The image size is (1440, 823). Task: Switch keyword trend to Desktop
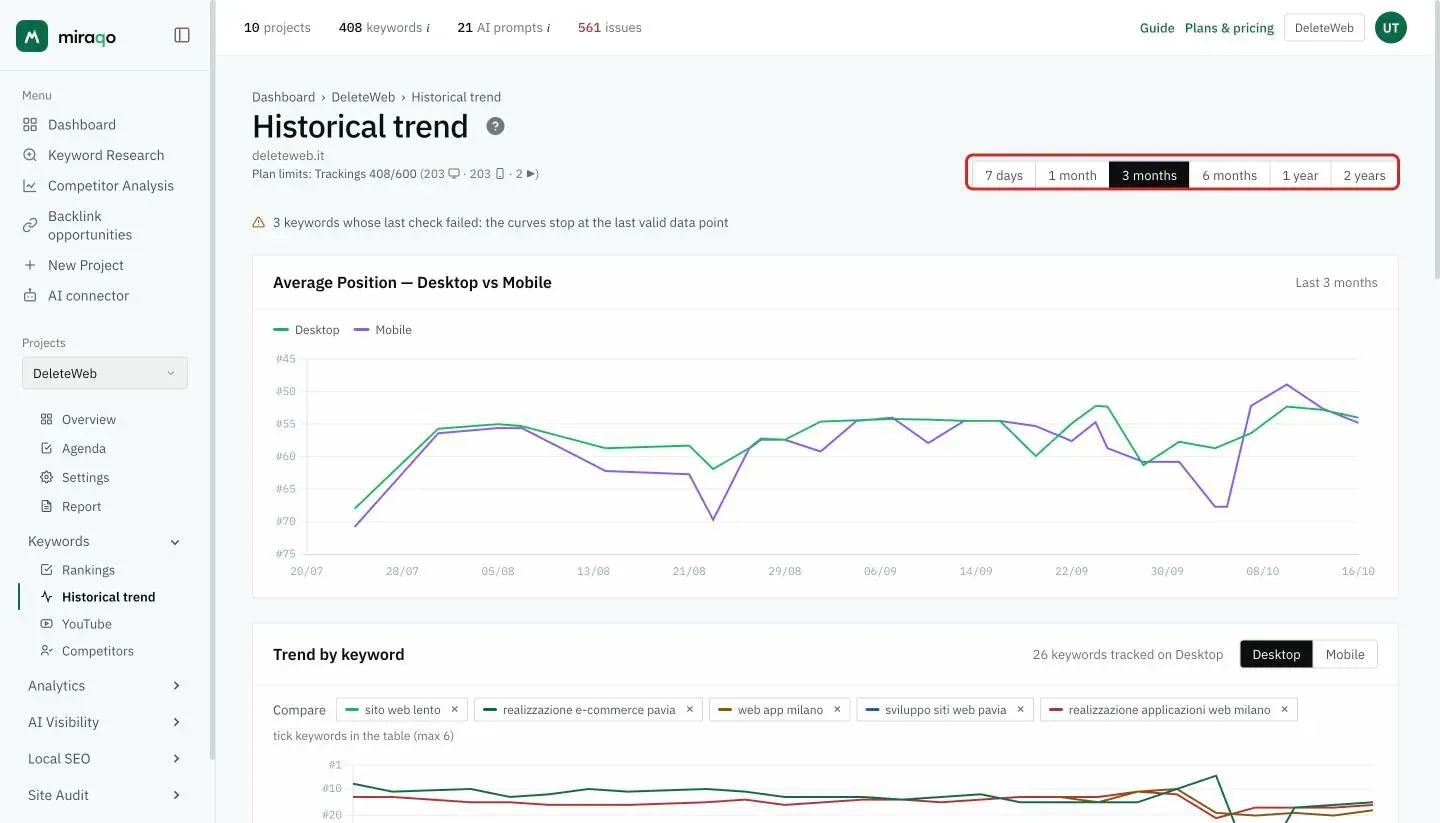coord(1276,654)
